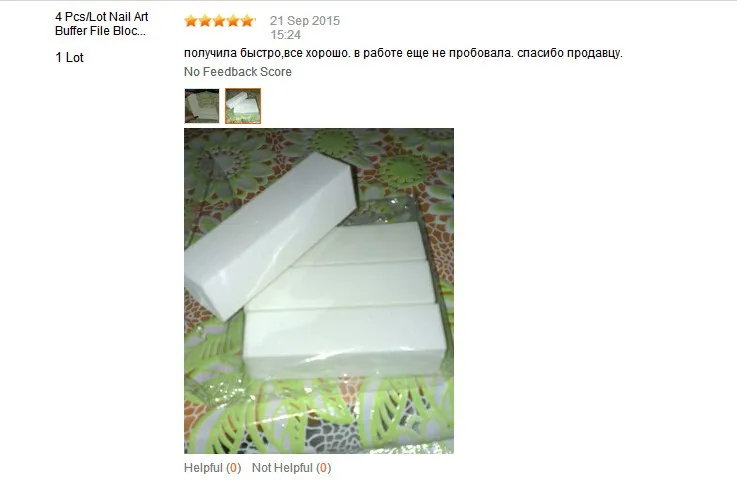
Task: Click the No Feedback Score label
Action: pos(237,71)
